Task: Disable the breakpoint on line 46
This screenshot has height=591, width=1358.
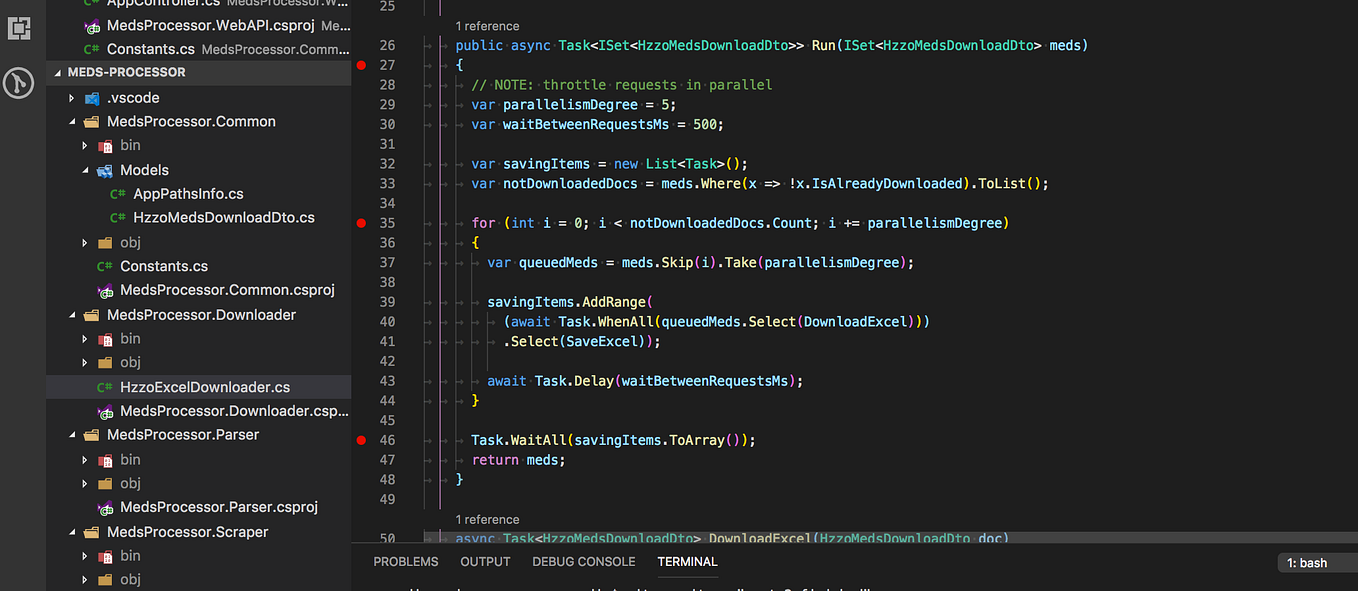Action: coord(361,440)
